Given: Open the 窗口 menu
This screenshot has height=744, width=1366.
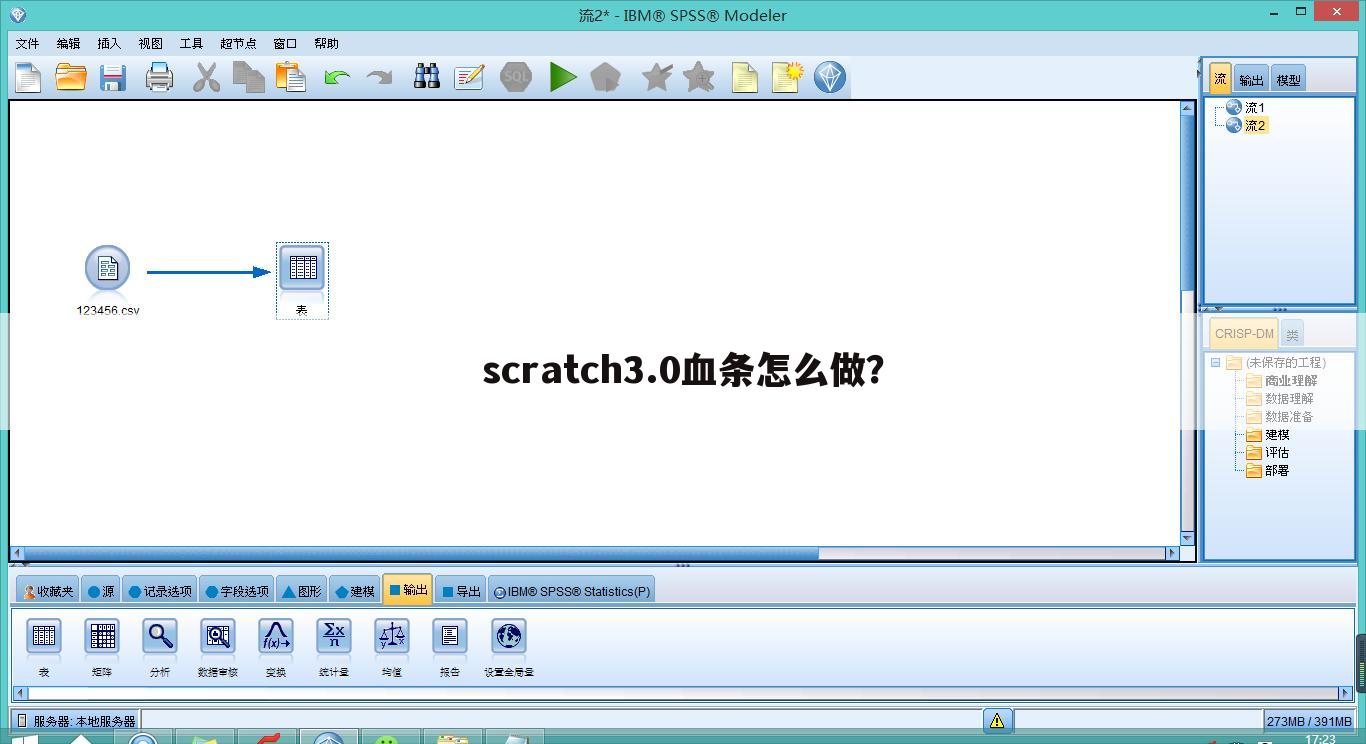Looking at the screenshot, I should 285,43.
